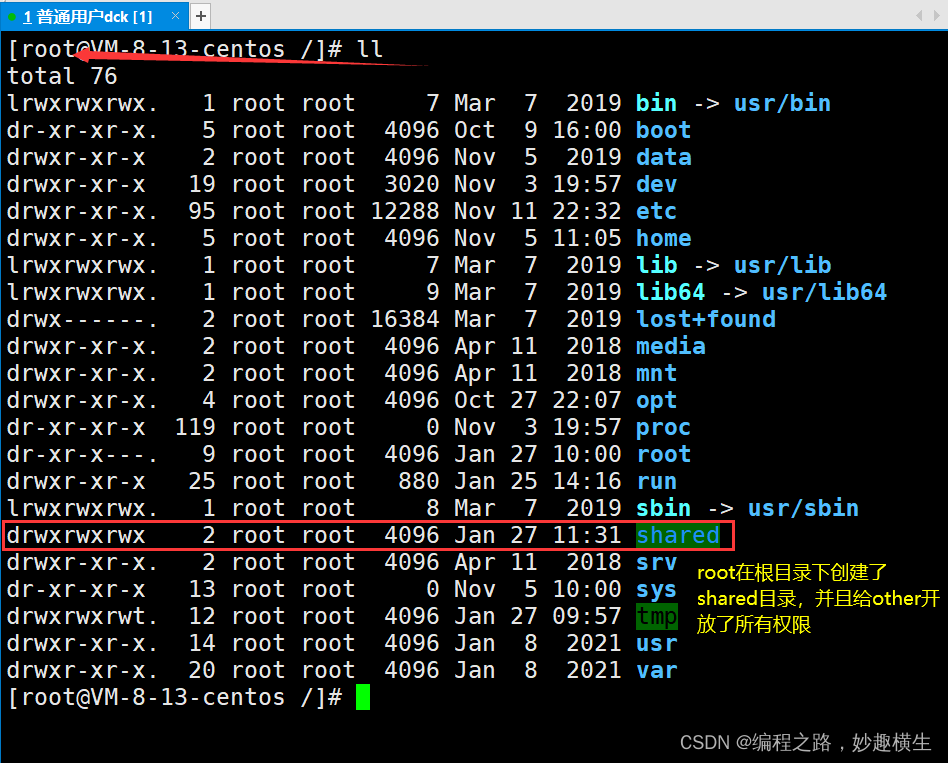The height and width of the screenshot is (763, 948).
Task: Click the highlighted shared directory name
Action: [678, 535]
